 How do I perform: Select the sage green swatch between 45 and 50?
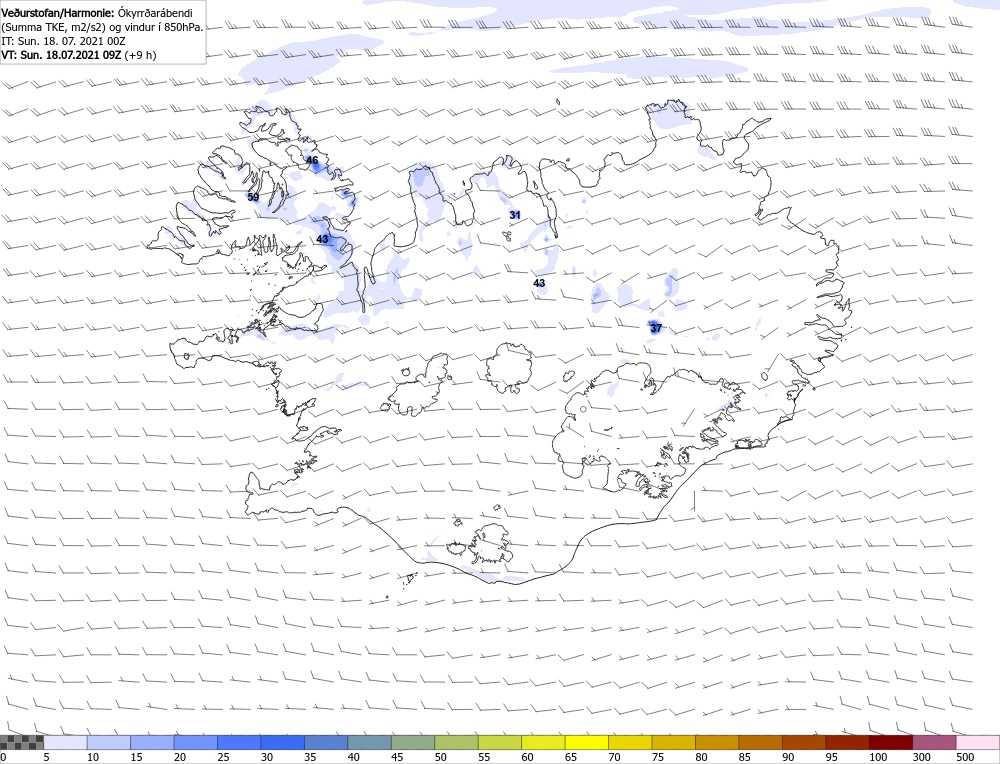(x=413, y=742)
